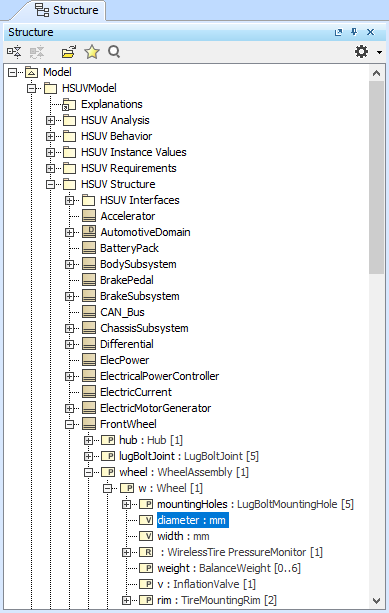The image size is (389, 613).
Task: Click the pin panel icon
Action: [x=354, y=32]
